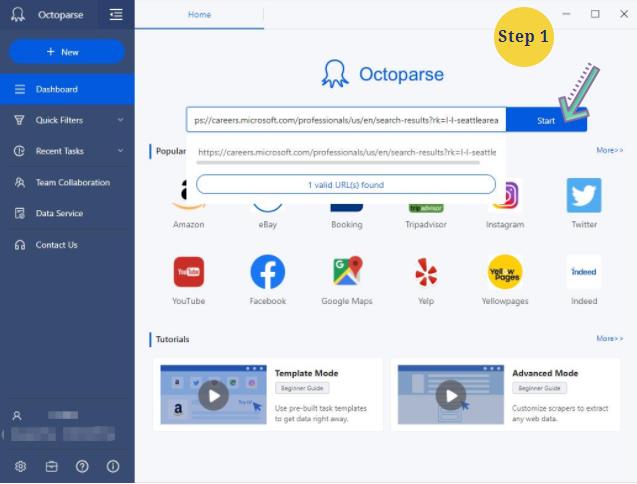Click the user account profile icon
The width and height of the screenshot is (637, 484).
pyautogui.click(x=17, y=416)
